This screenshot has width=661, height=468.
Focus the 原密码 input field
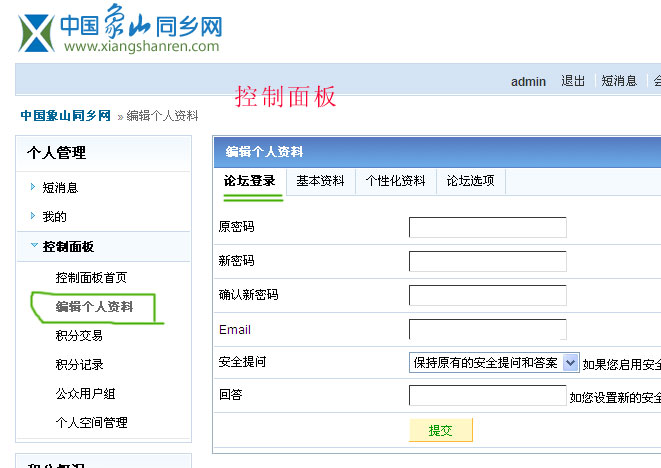click(x=487, y=228)
